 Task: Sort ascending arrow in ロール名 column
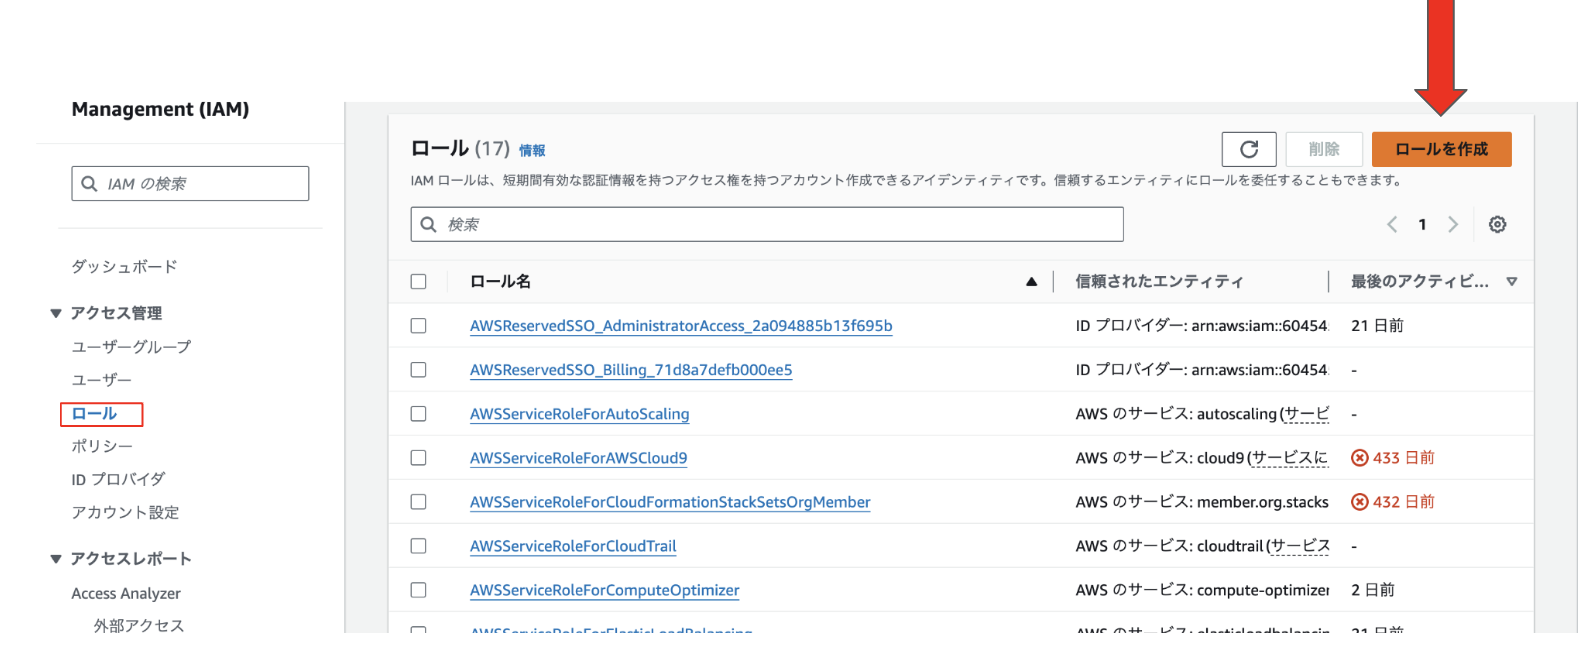(1031, 282)
